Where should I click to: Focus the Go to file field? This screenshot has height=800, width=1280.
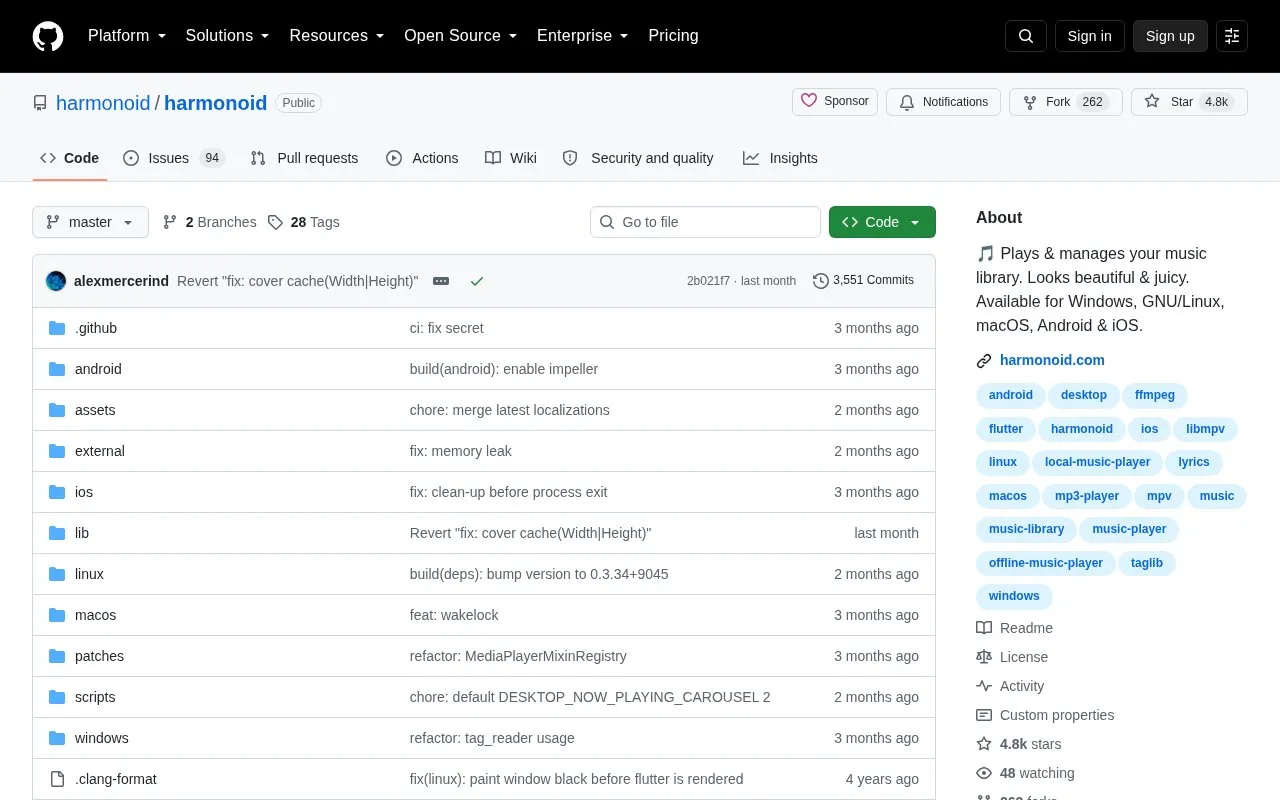tap(705, 222)
